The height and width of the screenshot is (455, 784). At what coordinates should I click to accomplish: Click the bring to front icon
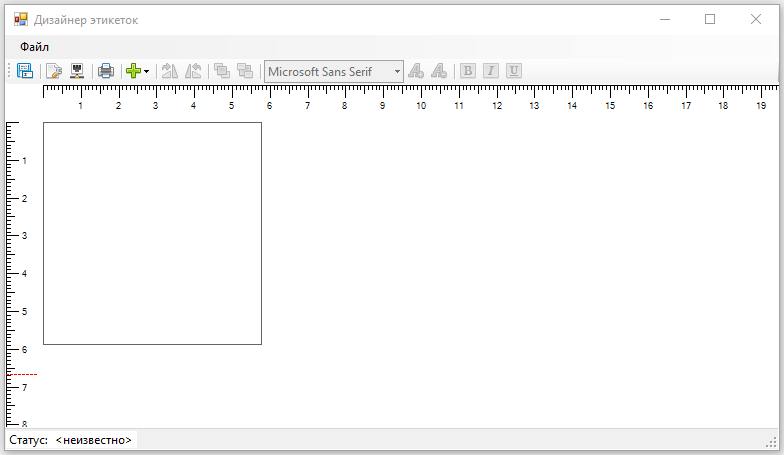coord(221,71)
